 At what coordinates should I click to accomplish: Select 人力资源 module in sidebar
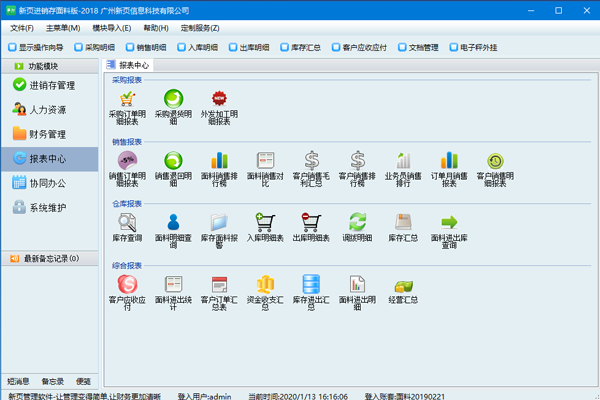pyautogui.click(x=50, y=110)
